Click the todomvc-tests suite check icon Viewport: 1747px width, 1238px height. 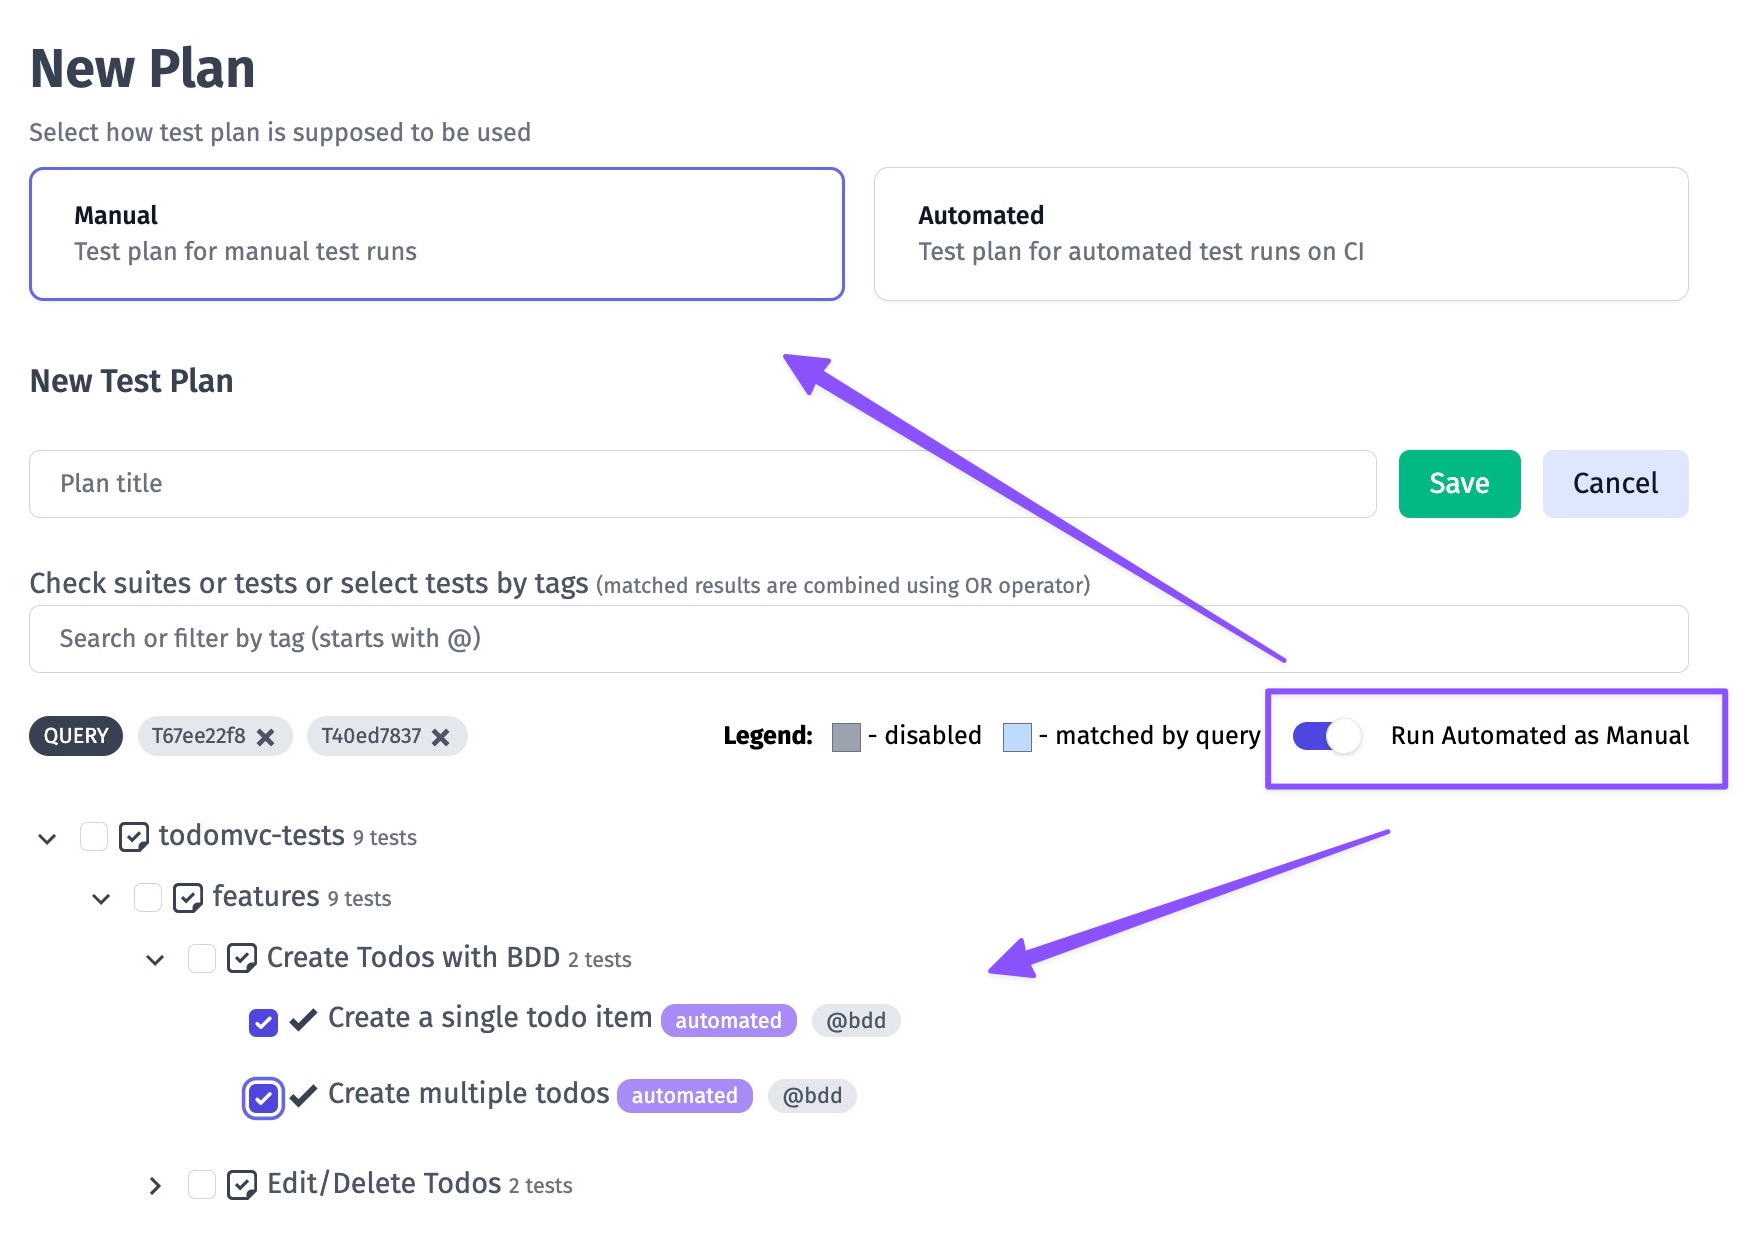pos(134,837)
